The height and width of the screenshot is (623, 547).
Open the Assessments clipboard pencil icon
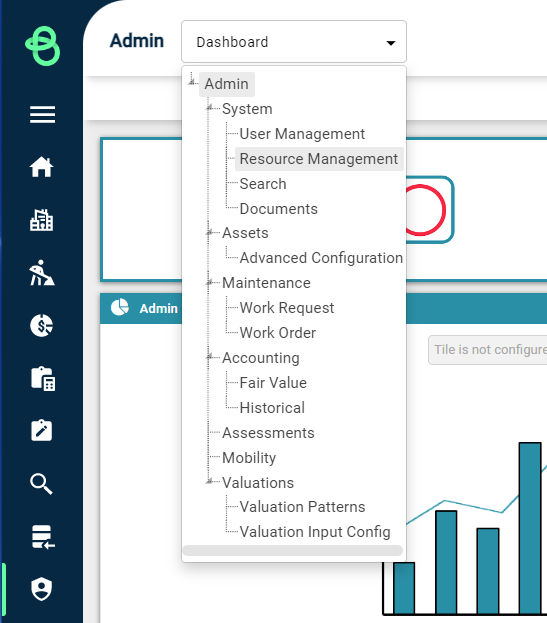tap(42, 430)
